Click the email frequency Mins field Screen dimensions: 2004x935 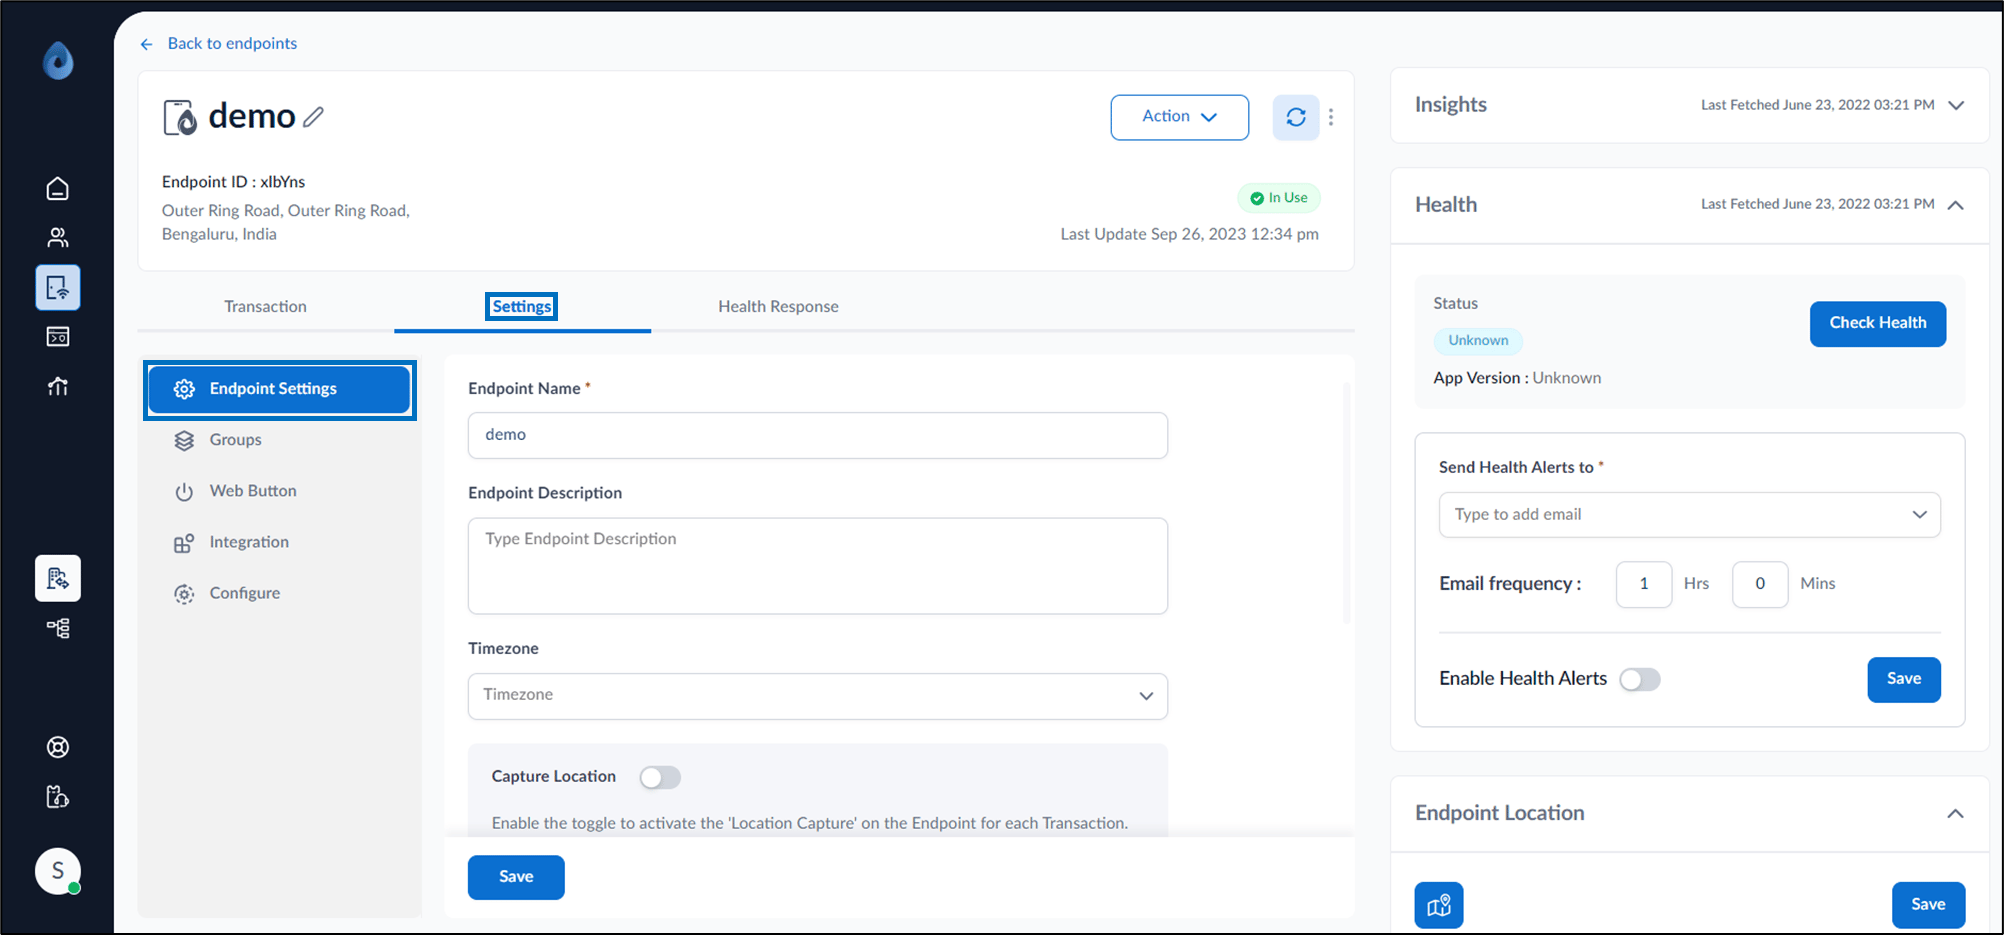click(x=1760, y=584)
